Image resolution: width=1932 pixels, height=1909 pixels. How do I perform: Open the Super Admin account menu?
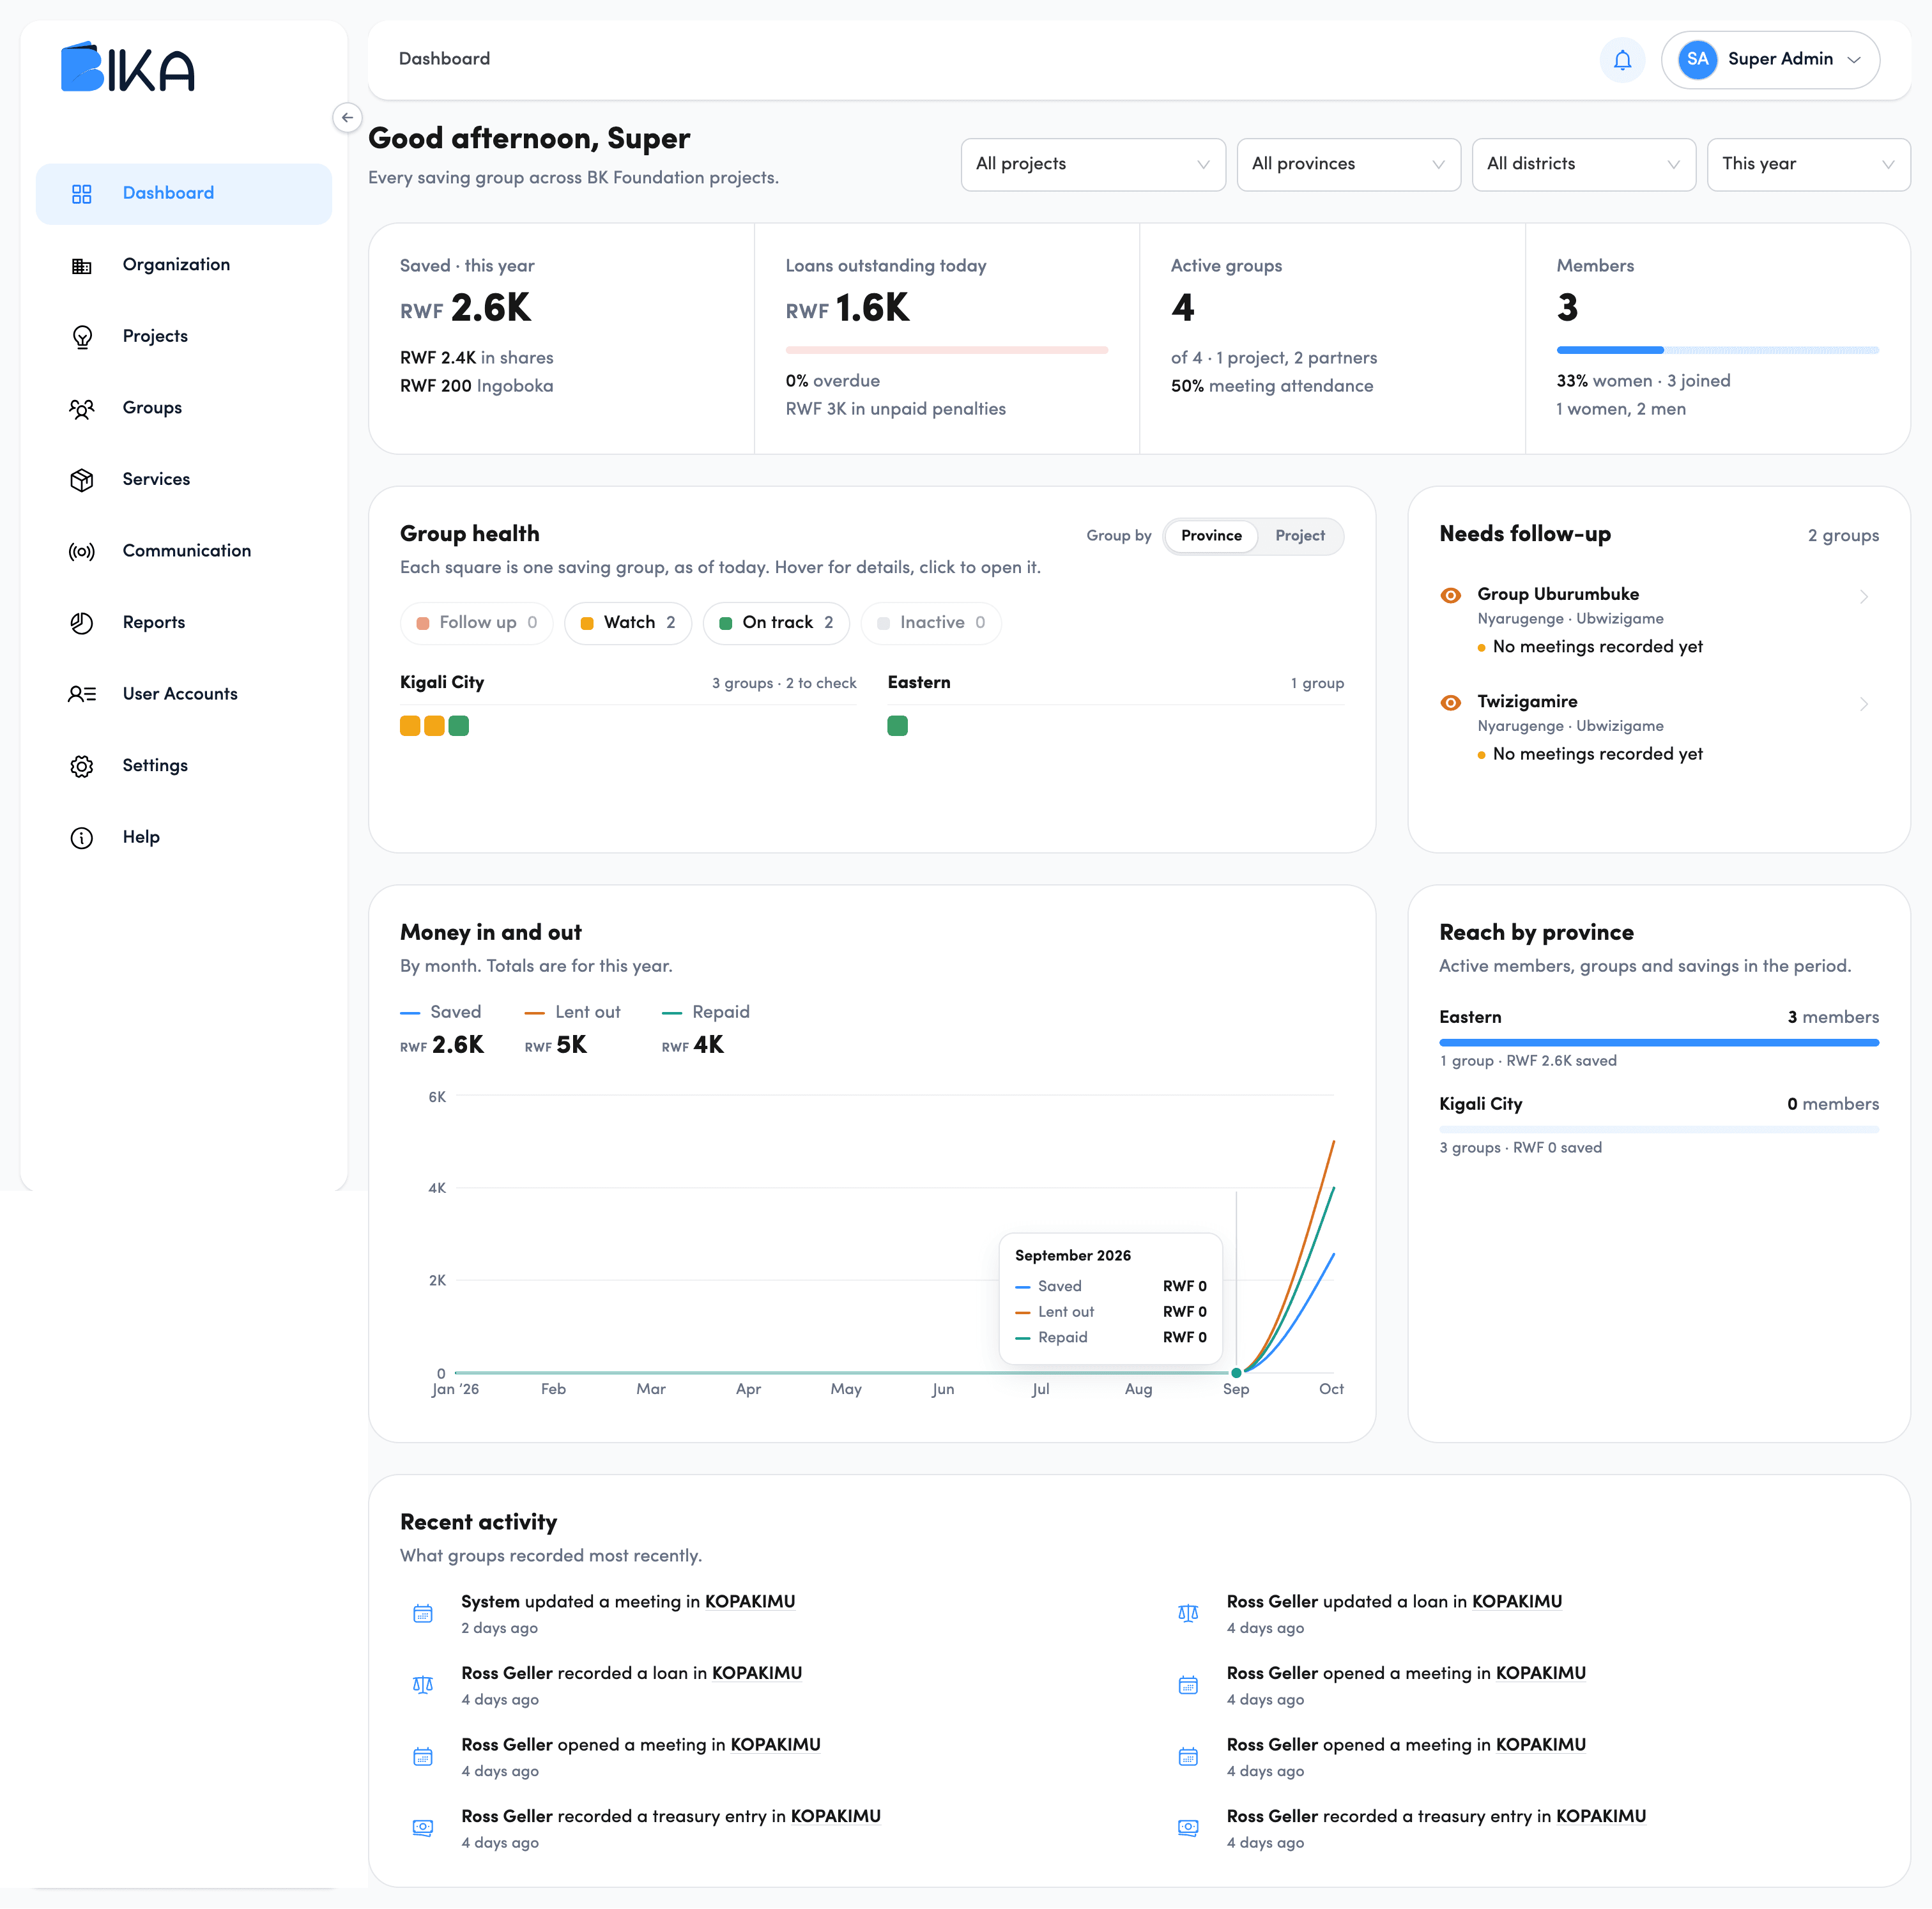coord(1770,60)
